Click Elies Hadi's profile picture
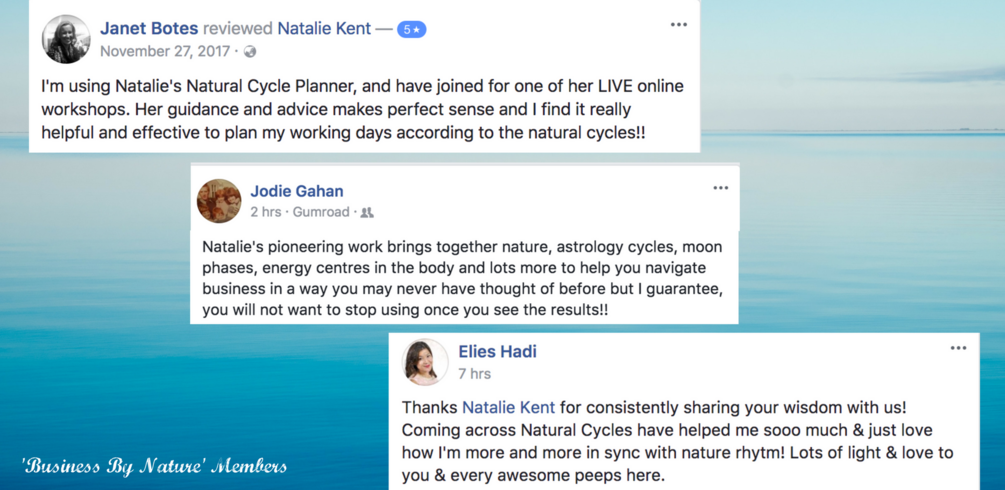 pos(425,362)
